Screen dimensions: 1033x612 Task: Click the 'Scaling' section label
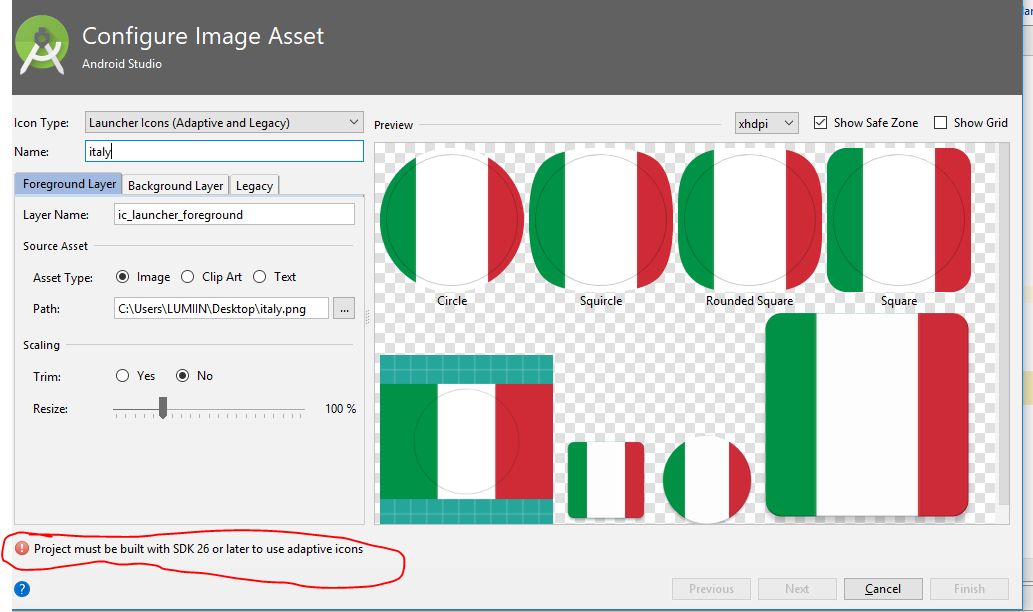42,345
